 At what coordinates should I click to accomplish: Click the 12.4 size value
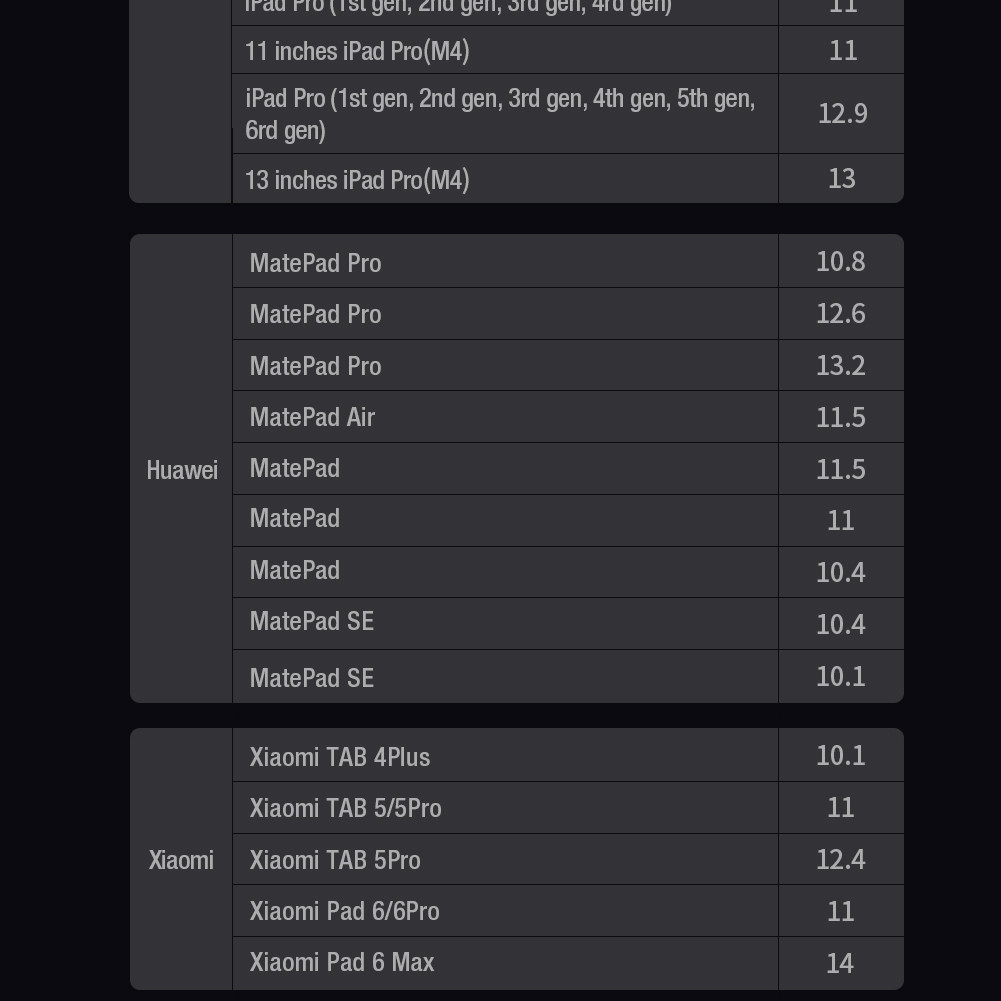pyautogui.click(x=840, y=860)
